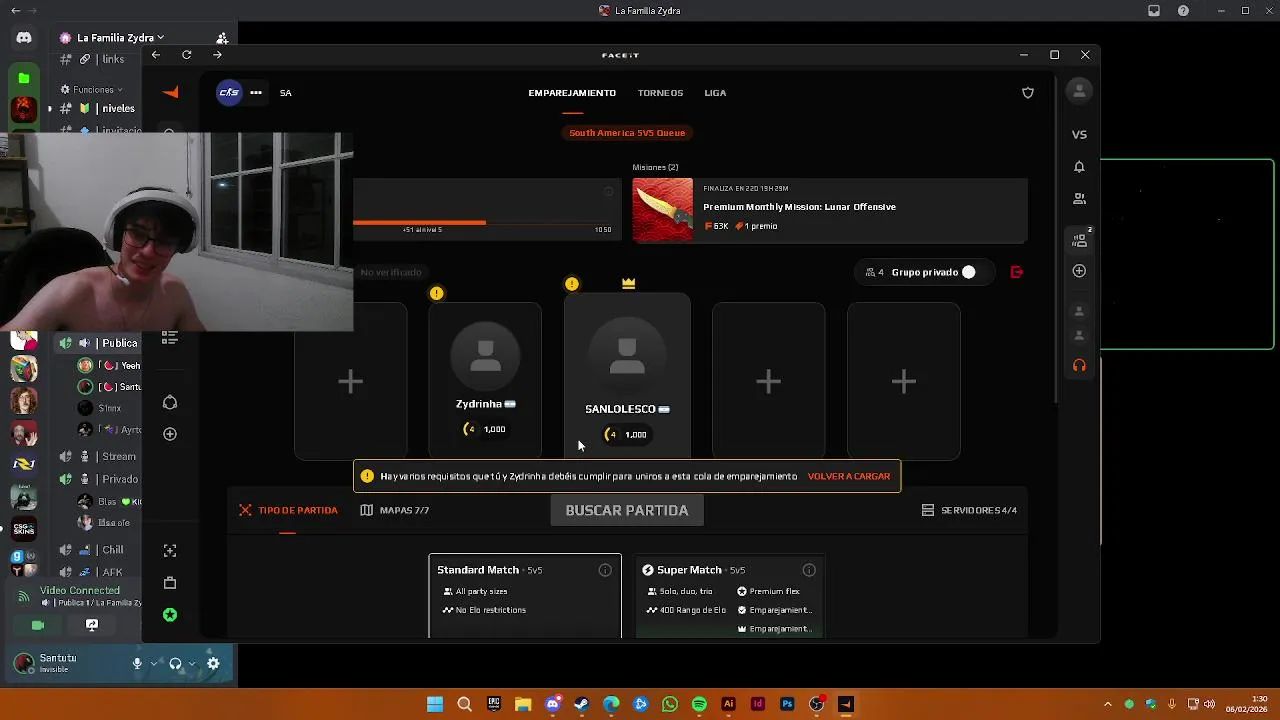Open Discord headphone options arrow
This screenshot has width=1280, height=720.
pyautogui.click(x=191, y=663)
